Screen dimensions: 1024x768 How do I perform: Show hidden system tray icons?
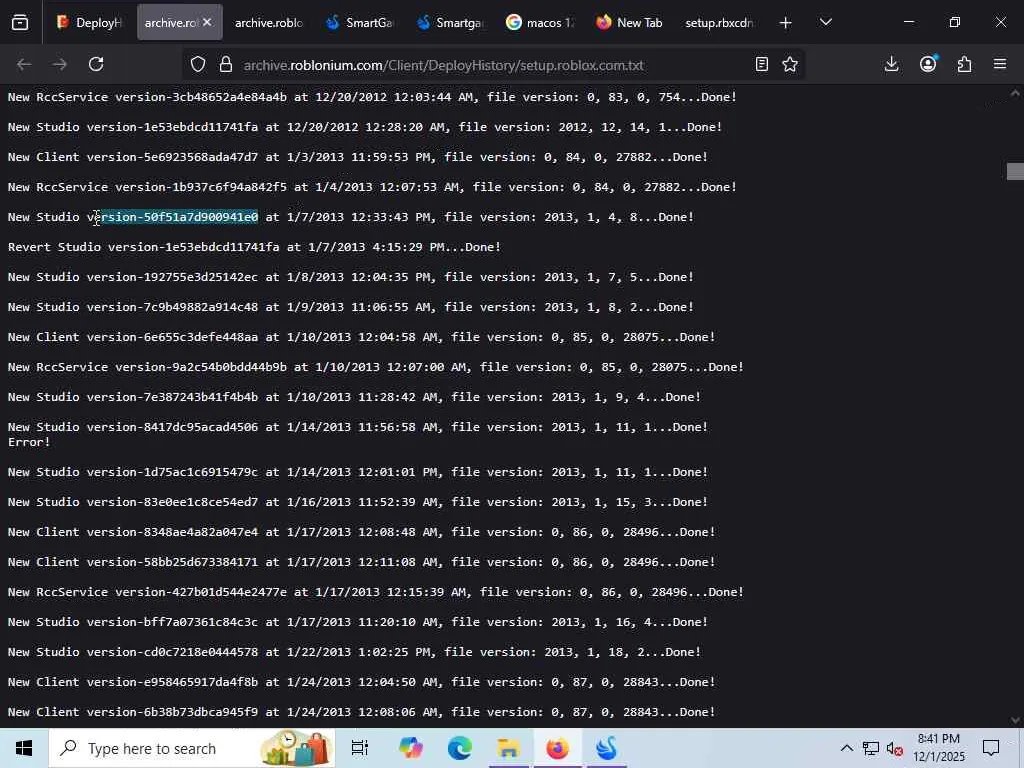pyautogui.click(x=846, y=748)
